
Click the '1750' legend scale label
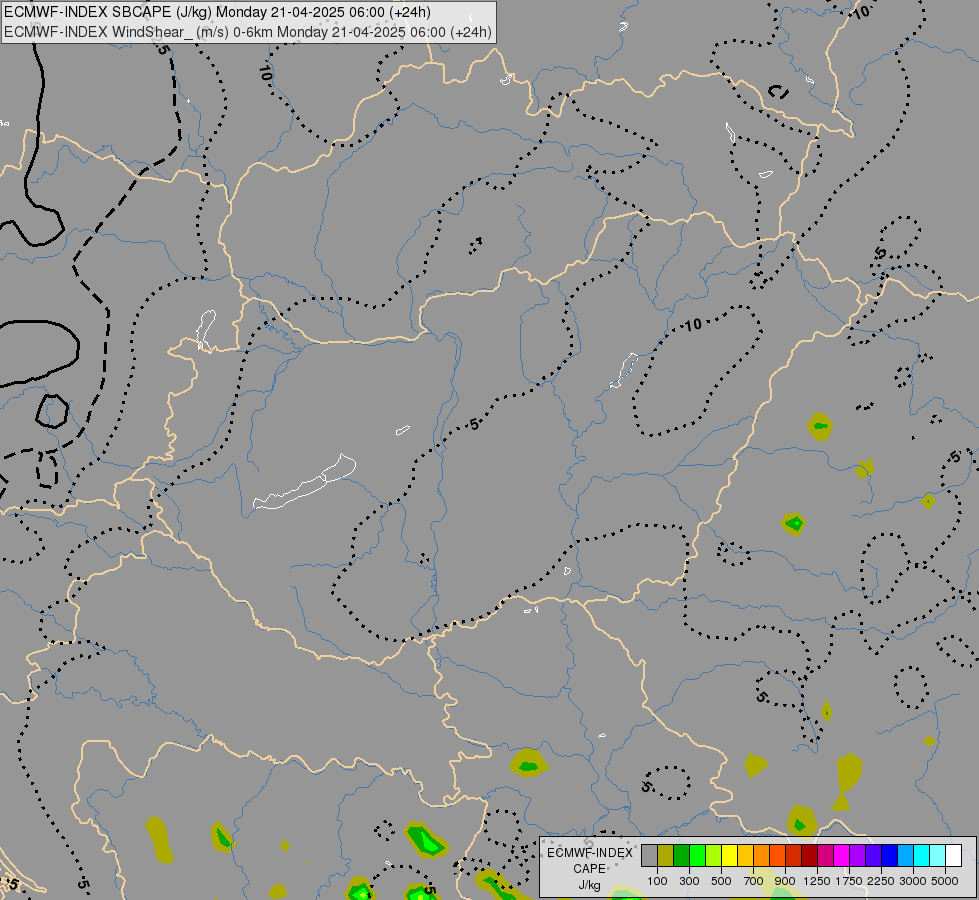click(x=849, y=881)
